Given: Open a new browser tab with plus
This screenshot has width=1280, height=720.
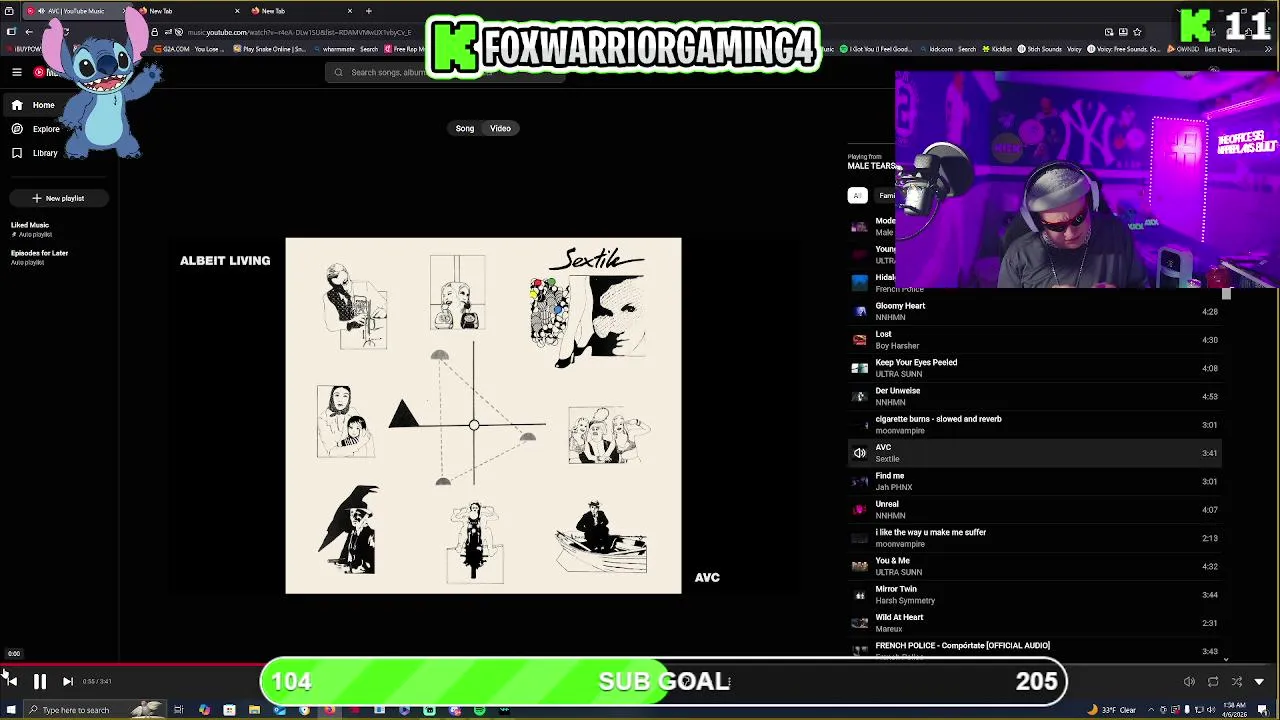Looking at the screenshot, I should pyautogui.click(x=368, y=11).
